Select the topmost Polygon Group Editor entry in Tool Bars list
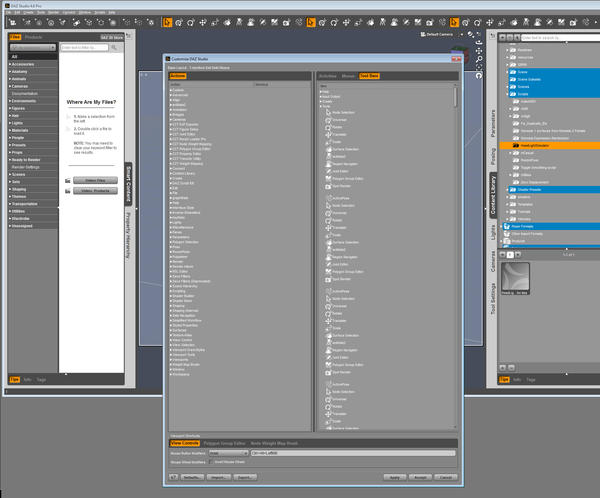Viewport: 600px width, 498px height. point(344,179)
